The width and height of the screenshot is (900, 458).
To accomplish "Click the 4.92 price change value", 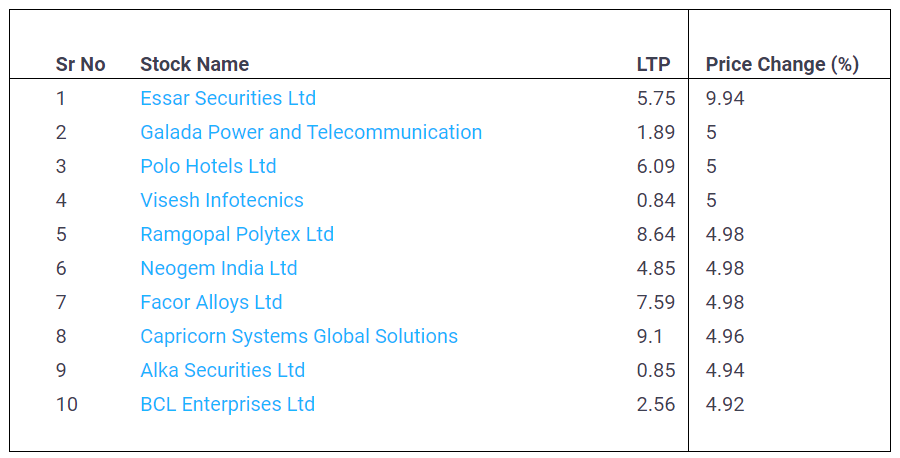I will click(725, 404).
